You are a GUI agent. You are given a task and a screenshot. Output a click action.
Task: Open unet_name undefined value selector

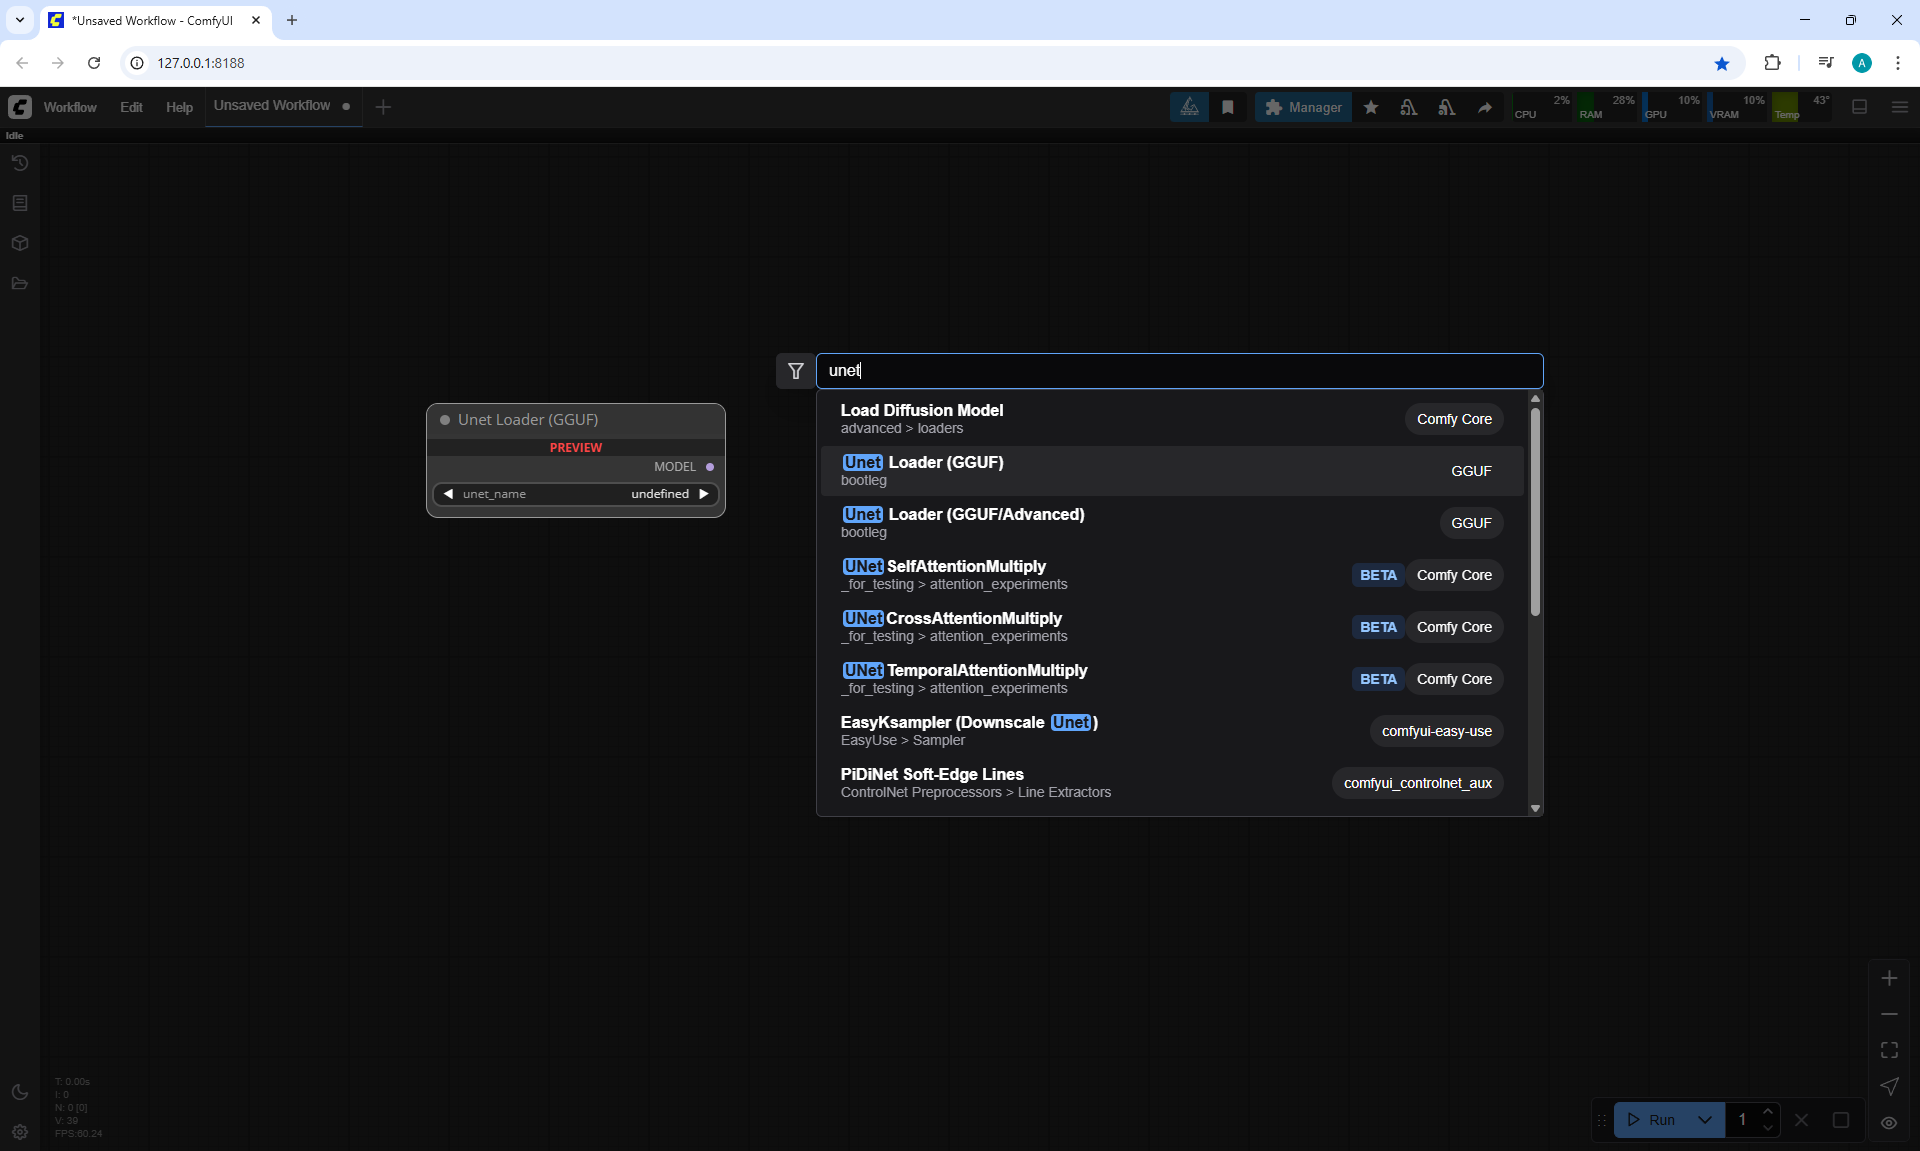pos(576,494)
